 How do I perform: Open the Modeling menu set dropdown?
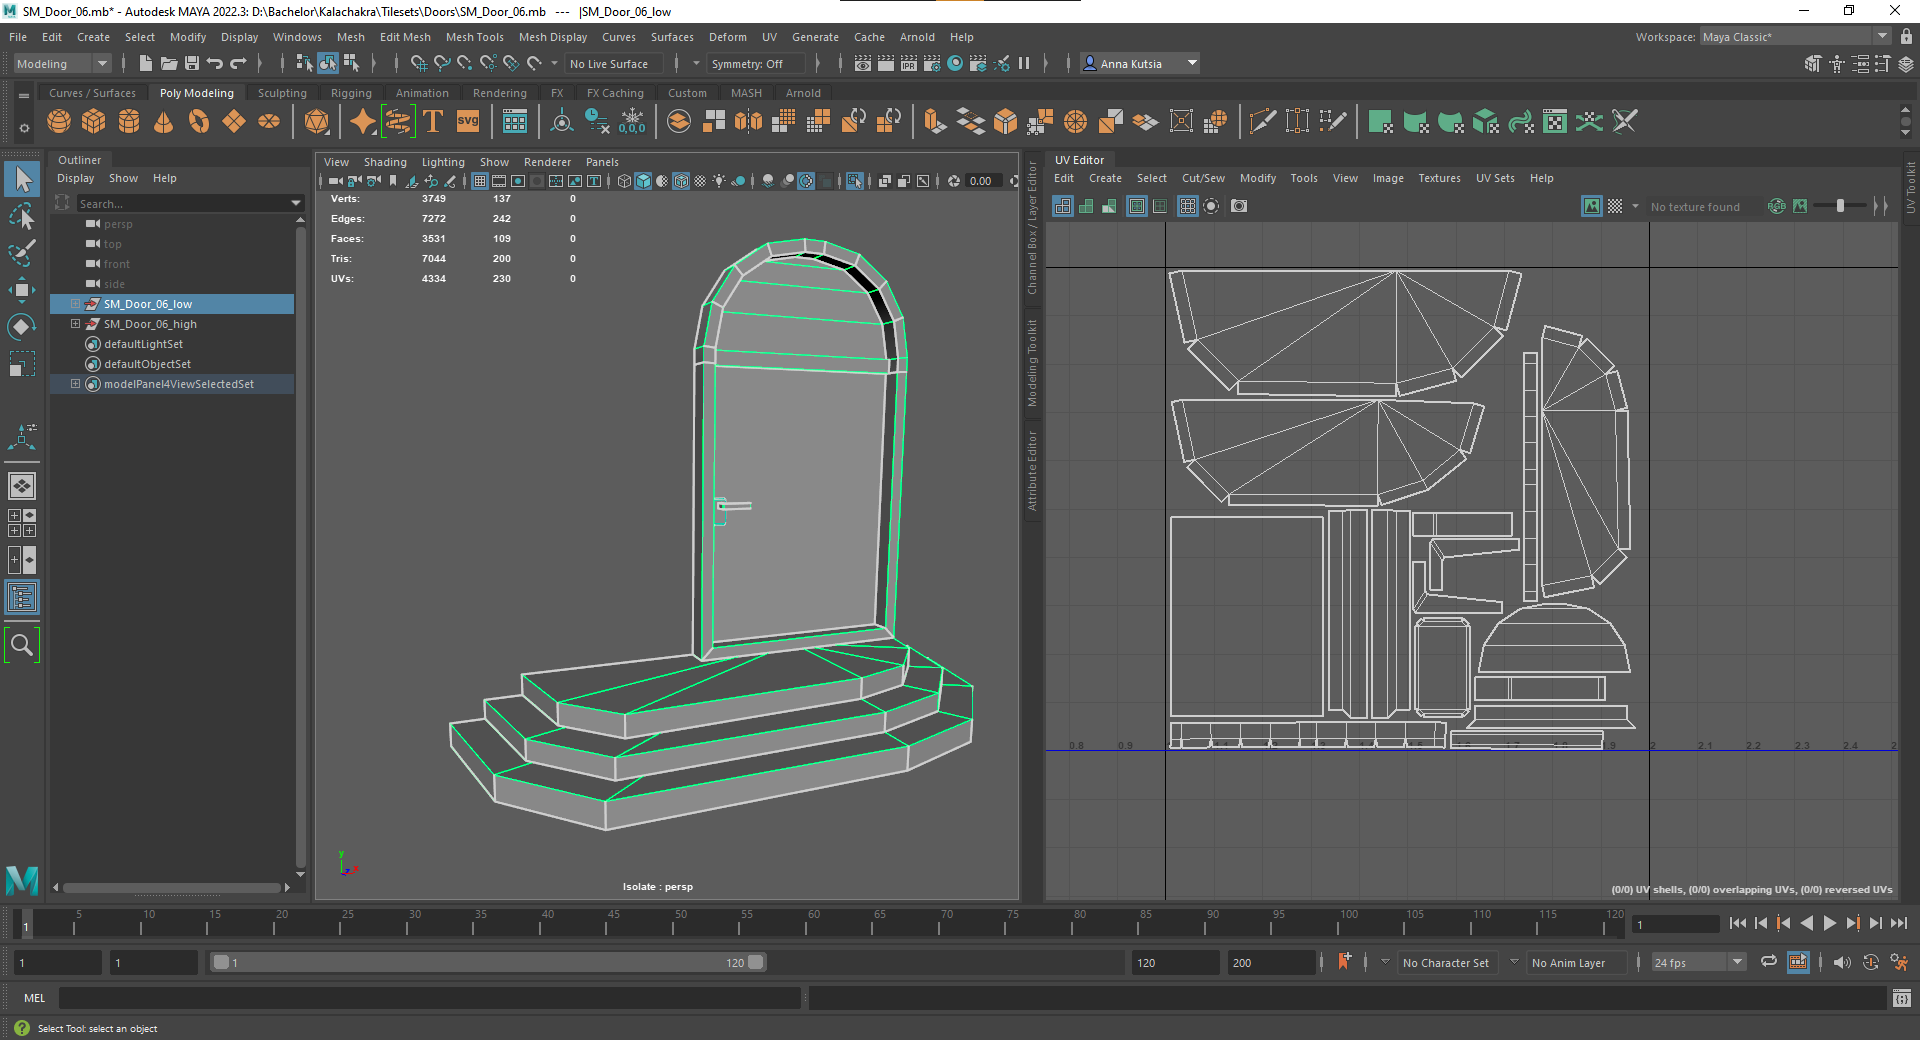point(62,63)
